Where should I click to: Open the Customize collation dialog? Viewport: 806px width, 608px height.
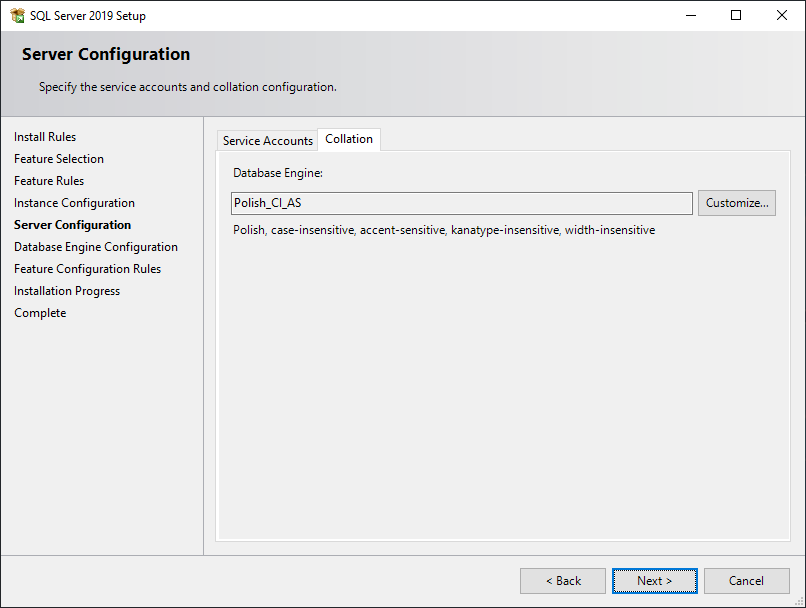(x=737, y=203)
